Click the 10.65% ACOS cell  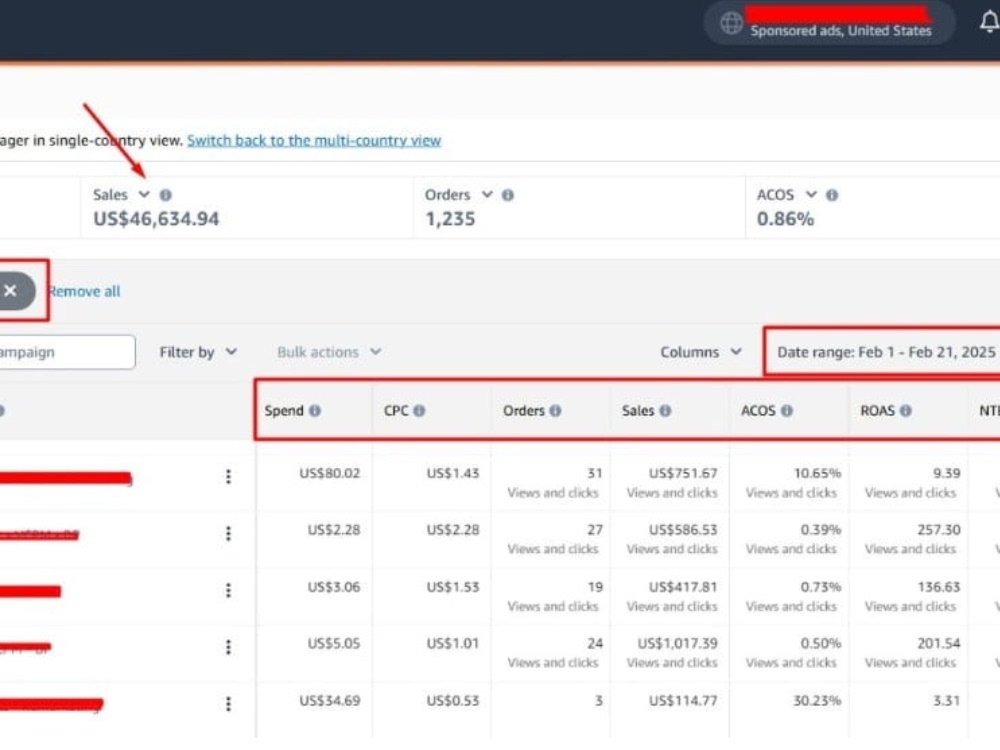(817, 473)
